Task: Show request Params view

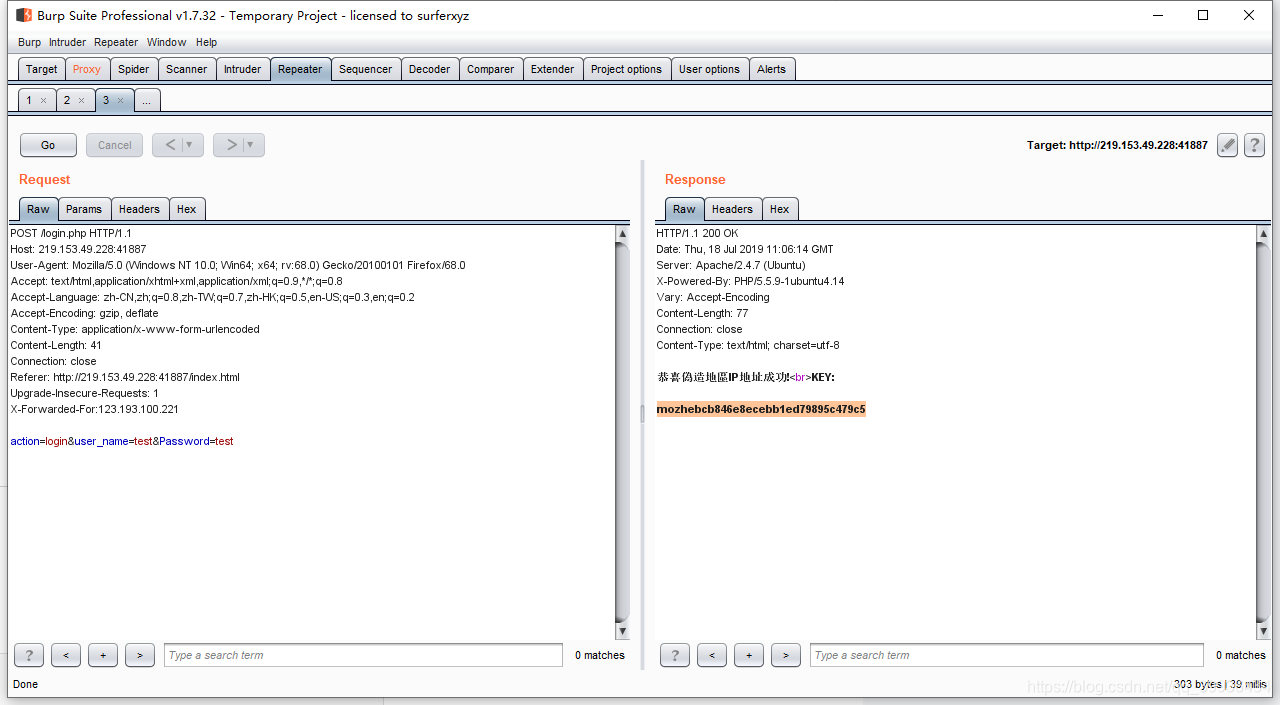Action: click(x=84, y=209)
